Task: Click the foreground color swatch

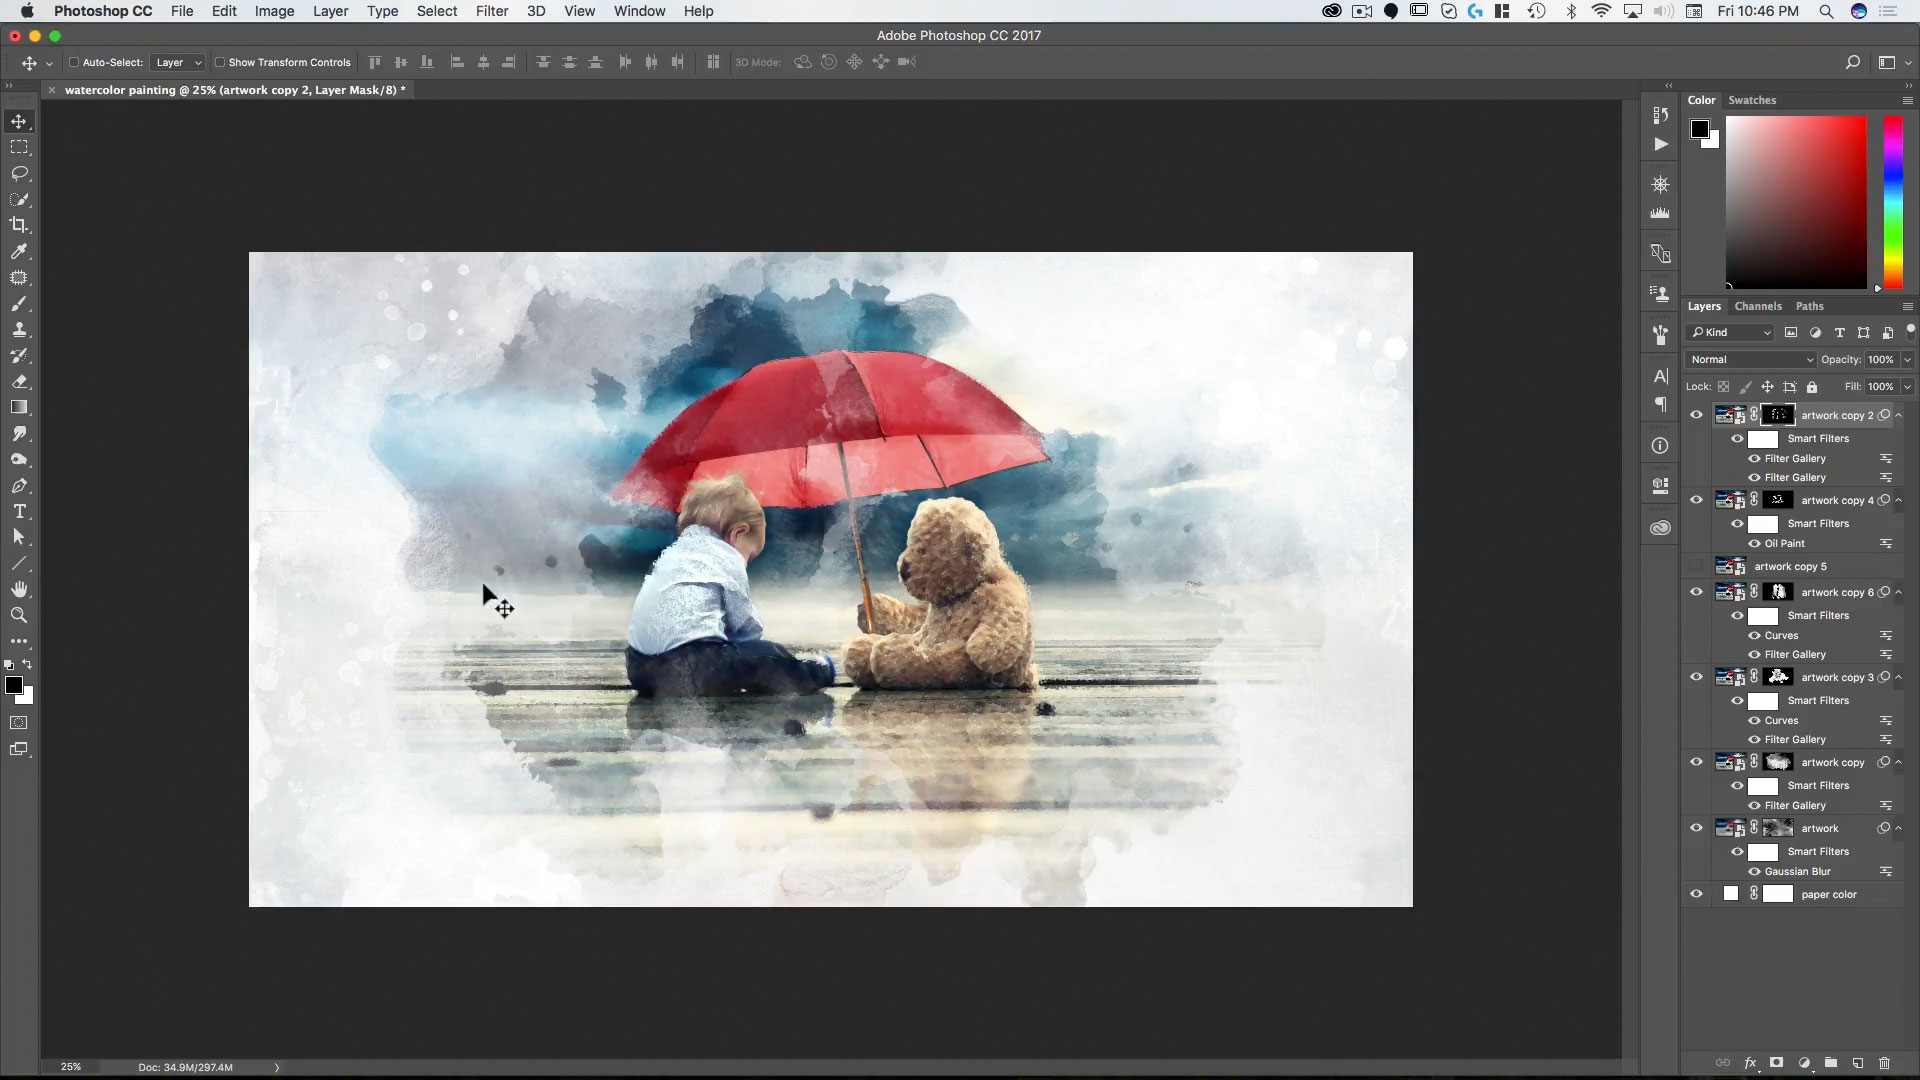Action: point(14,686)
